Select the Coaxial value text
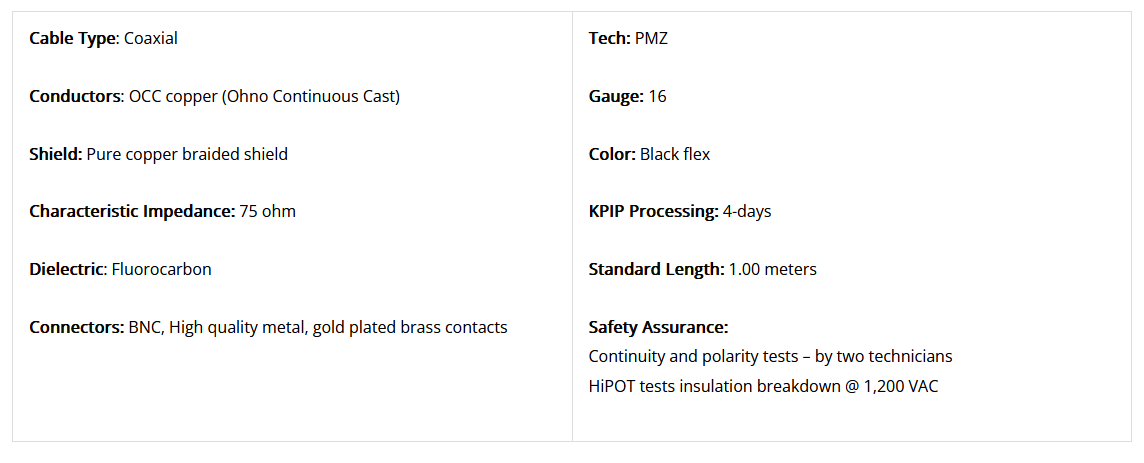 point(151,39)
